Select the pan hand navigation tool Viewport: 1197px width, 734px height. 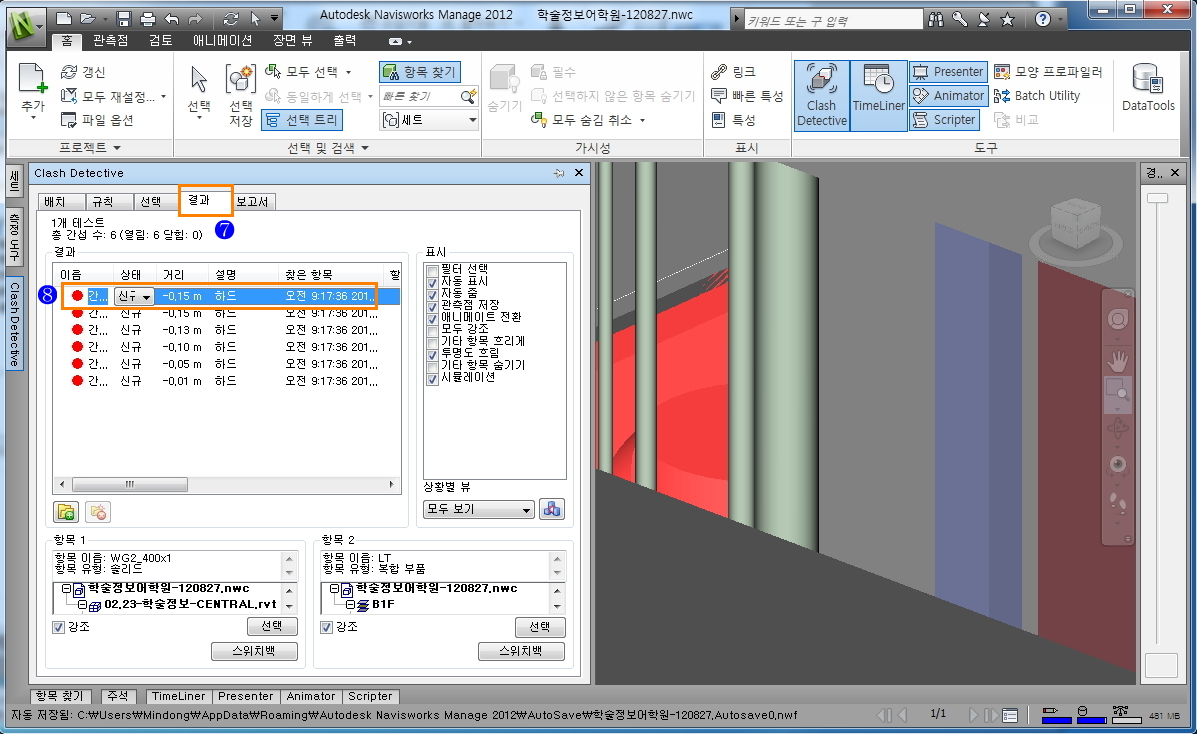tap(1117, 360)
